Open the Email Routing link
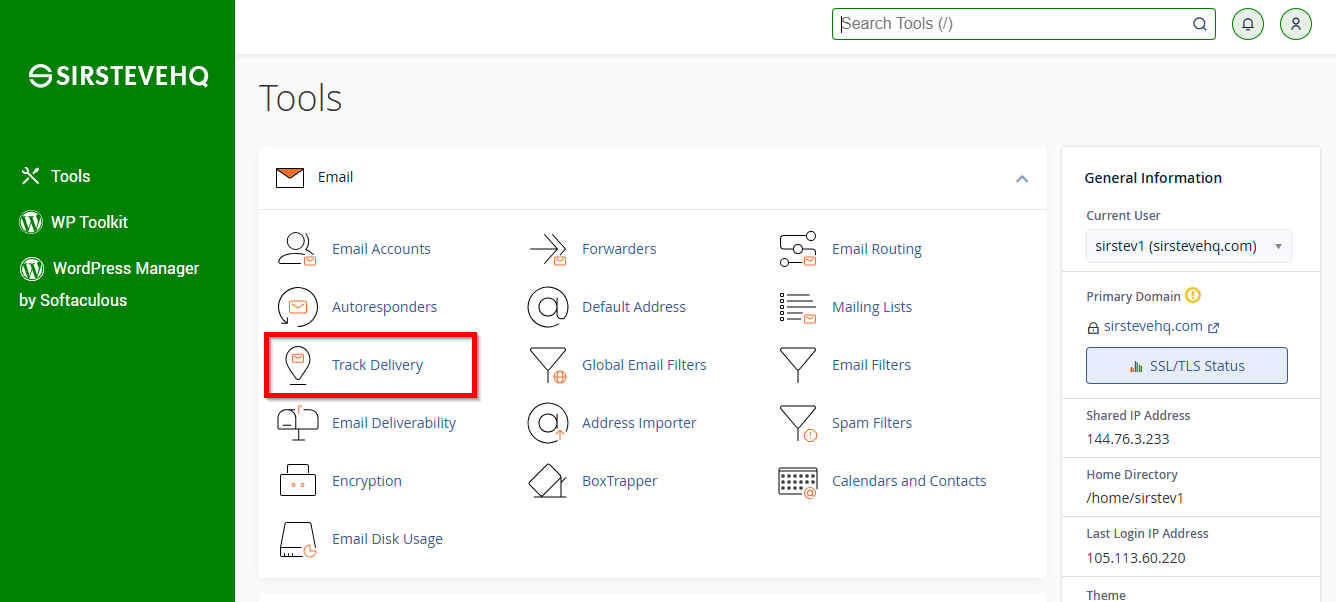Screen dimensions: 1336x602 click(x=877, y=249)
